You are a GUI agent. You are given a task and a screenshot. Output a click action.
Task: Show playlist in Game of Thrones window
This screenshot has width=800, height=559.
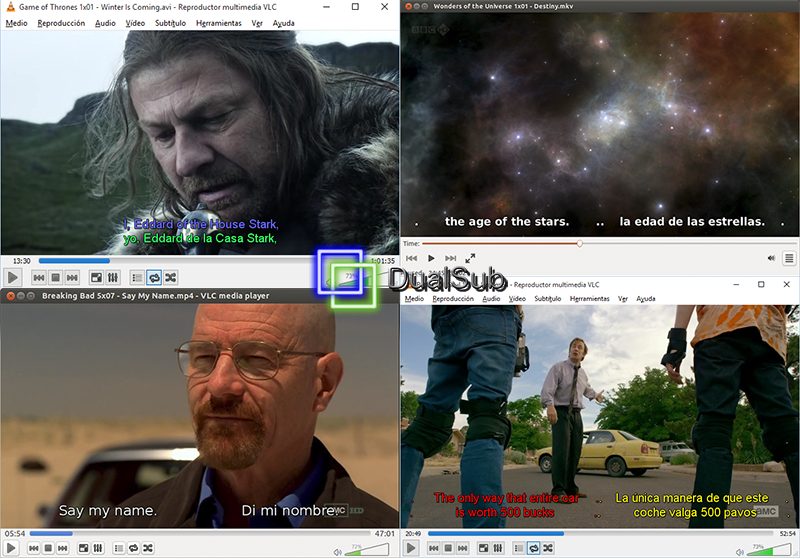pos(137,277)
